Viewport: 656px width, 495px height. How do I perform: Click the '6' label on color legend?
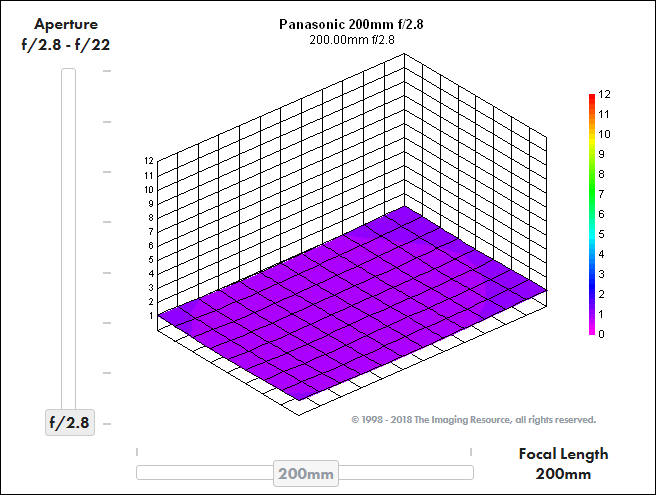coord(601,214)
